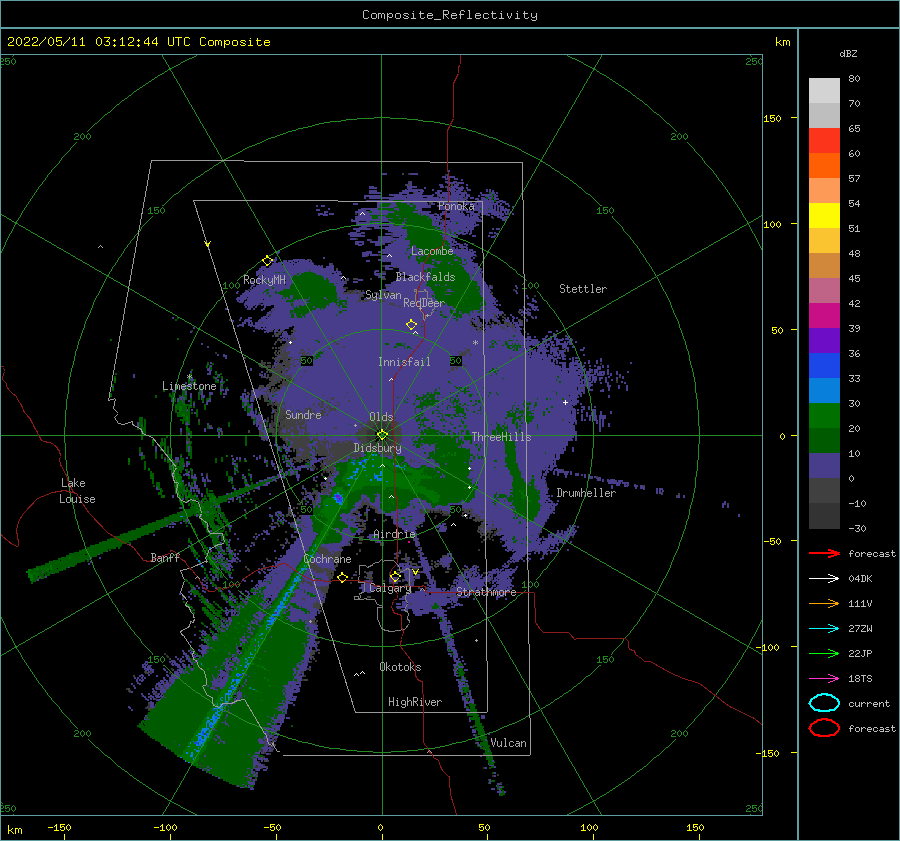
Task: Click the yellow diamond marker near RockyMH
Action: pos(267,261)
